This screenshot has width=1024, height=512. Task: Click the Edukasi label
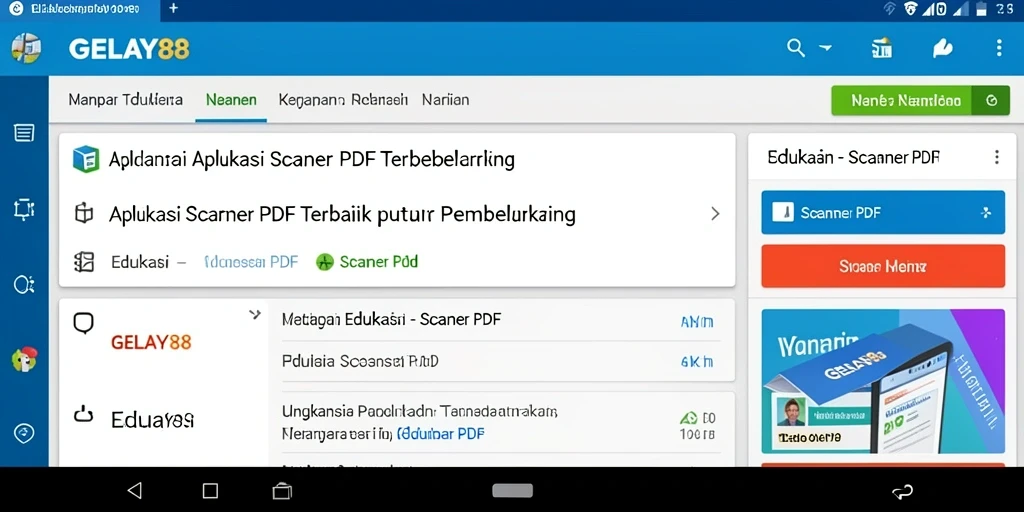pos(140,262)
